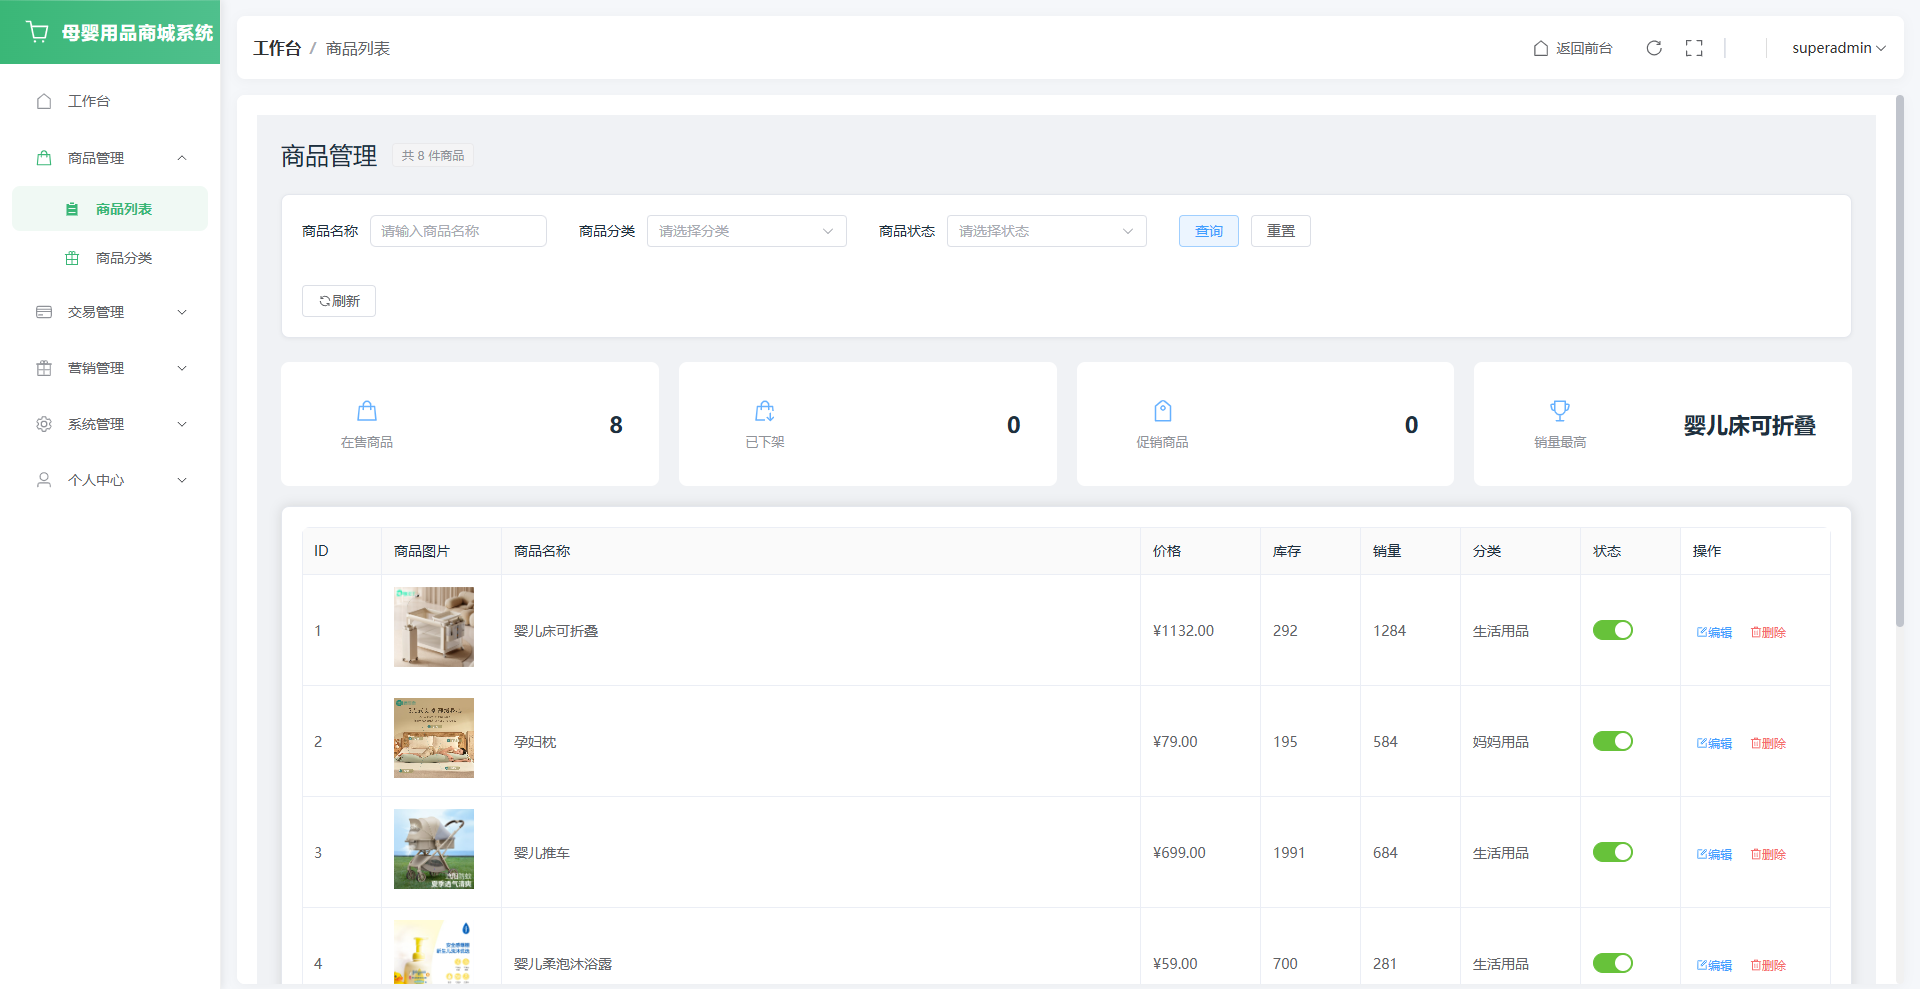
Task: Click the 商品名称 search input field
Action: click(x=458, y=231)
